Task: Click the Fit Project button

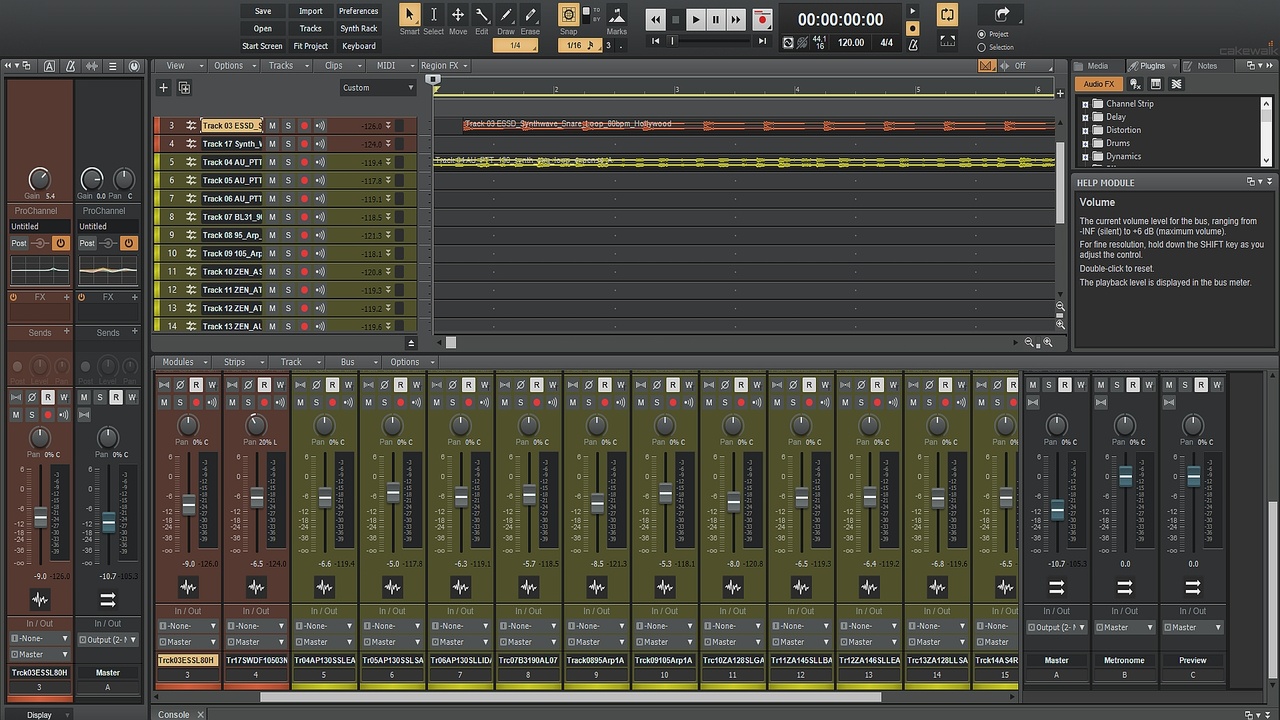Action: 310,46
